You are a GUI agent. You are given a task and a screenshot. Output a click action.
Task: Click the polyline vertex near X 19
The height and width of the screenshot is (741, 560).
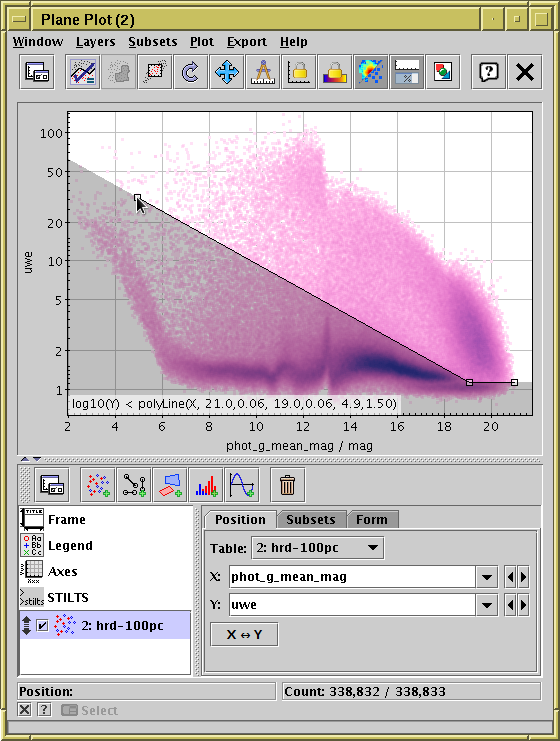469,382
